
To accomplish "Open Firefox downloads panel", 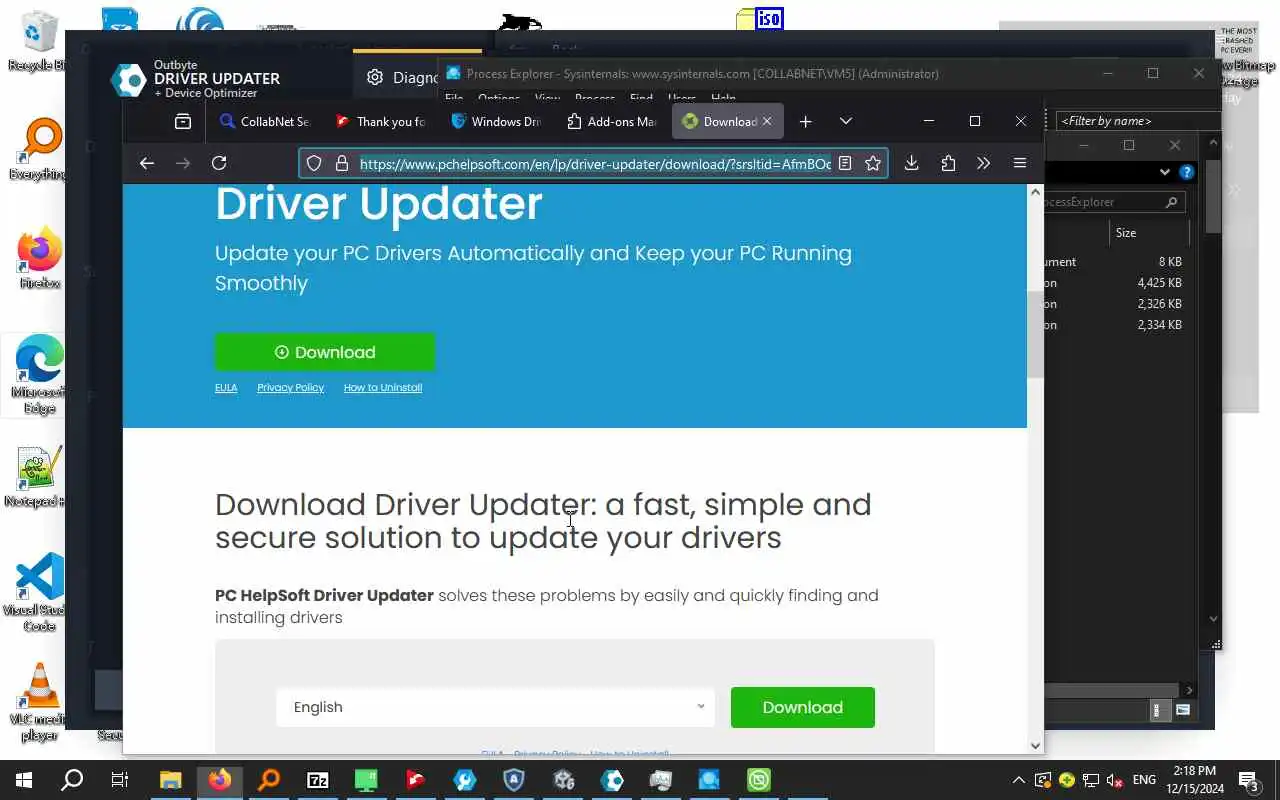I will (x=911, y=163).
